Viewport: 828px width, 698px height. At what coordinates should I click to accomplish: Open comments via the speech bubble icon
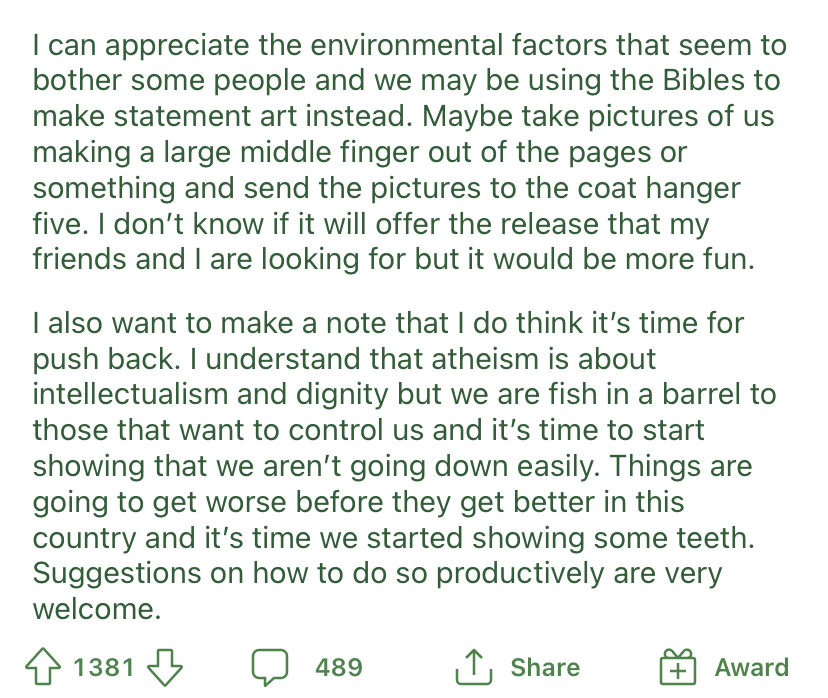(270, 667)
